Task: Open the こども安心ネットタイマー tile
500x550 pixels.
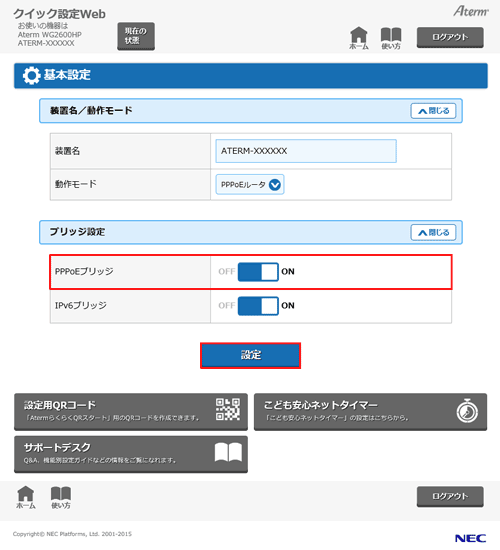Action: click(x=371, y=411)
